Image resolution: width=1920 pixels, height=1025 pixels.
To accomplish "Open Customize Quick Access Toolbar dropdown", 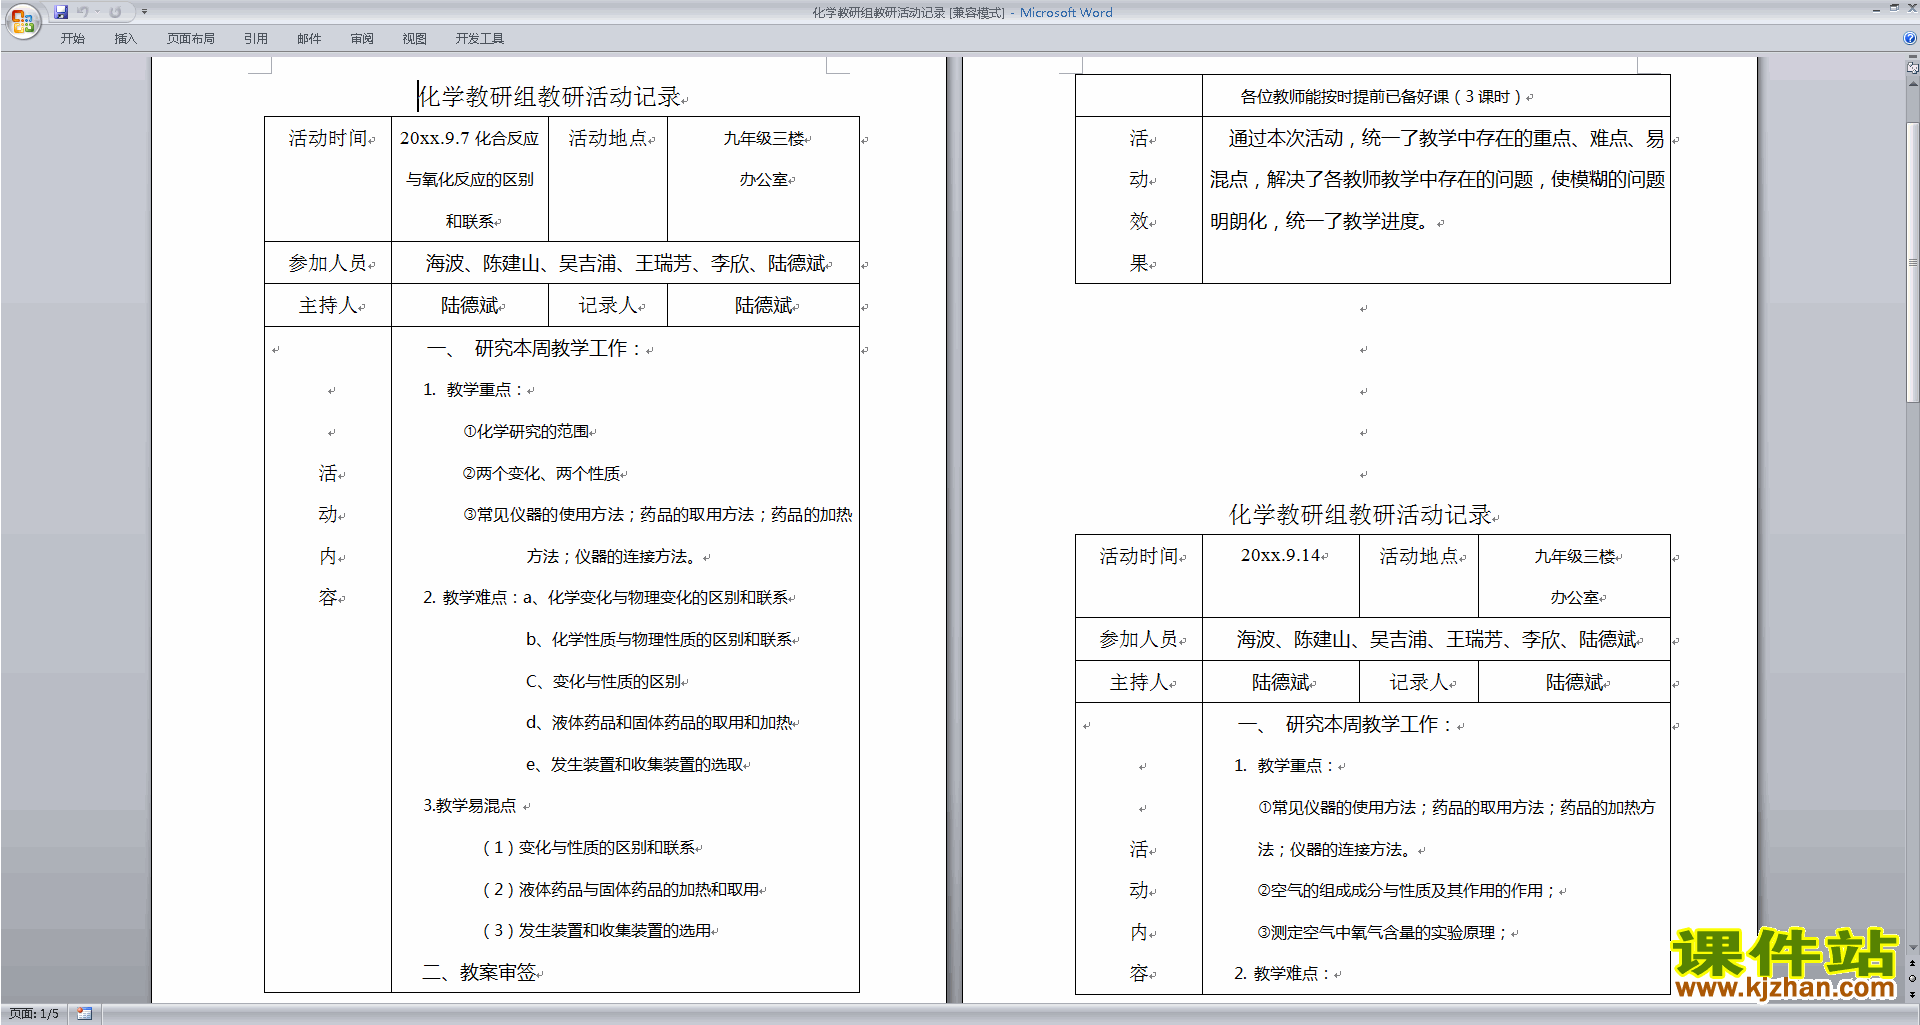I will coord(144,12).
